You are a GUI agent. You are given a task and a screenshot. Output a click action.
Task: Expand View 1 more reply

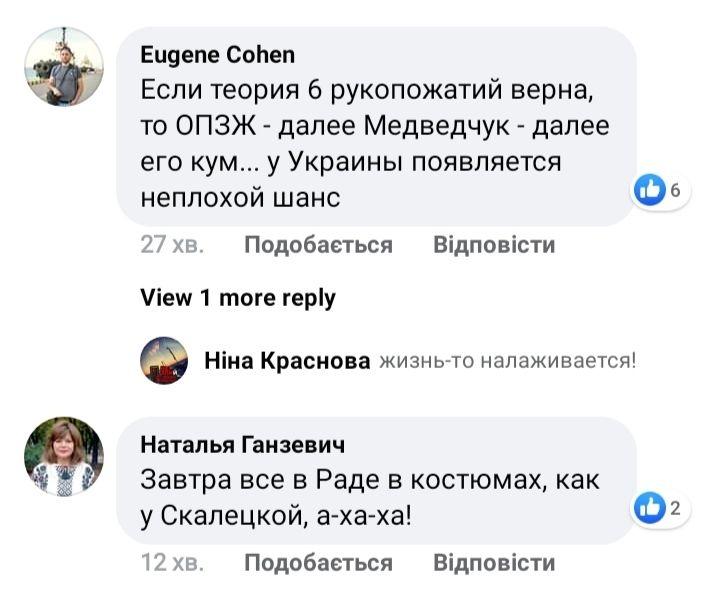238,297
